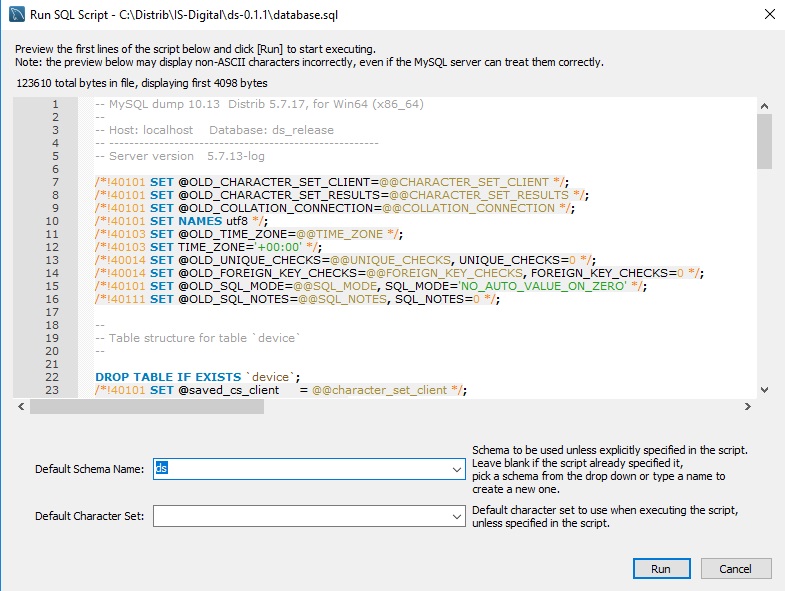Click the SET NAMES utf8 line

[x=181, y=221]
